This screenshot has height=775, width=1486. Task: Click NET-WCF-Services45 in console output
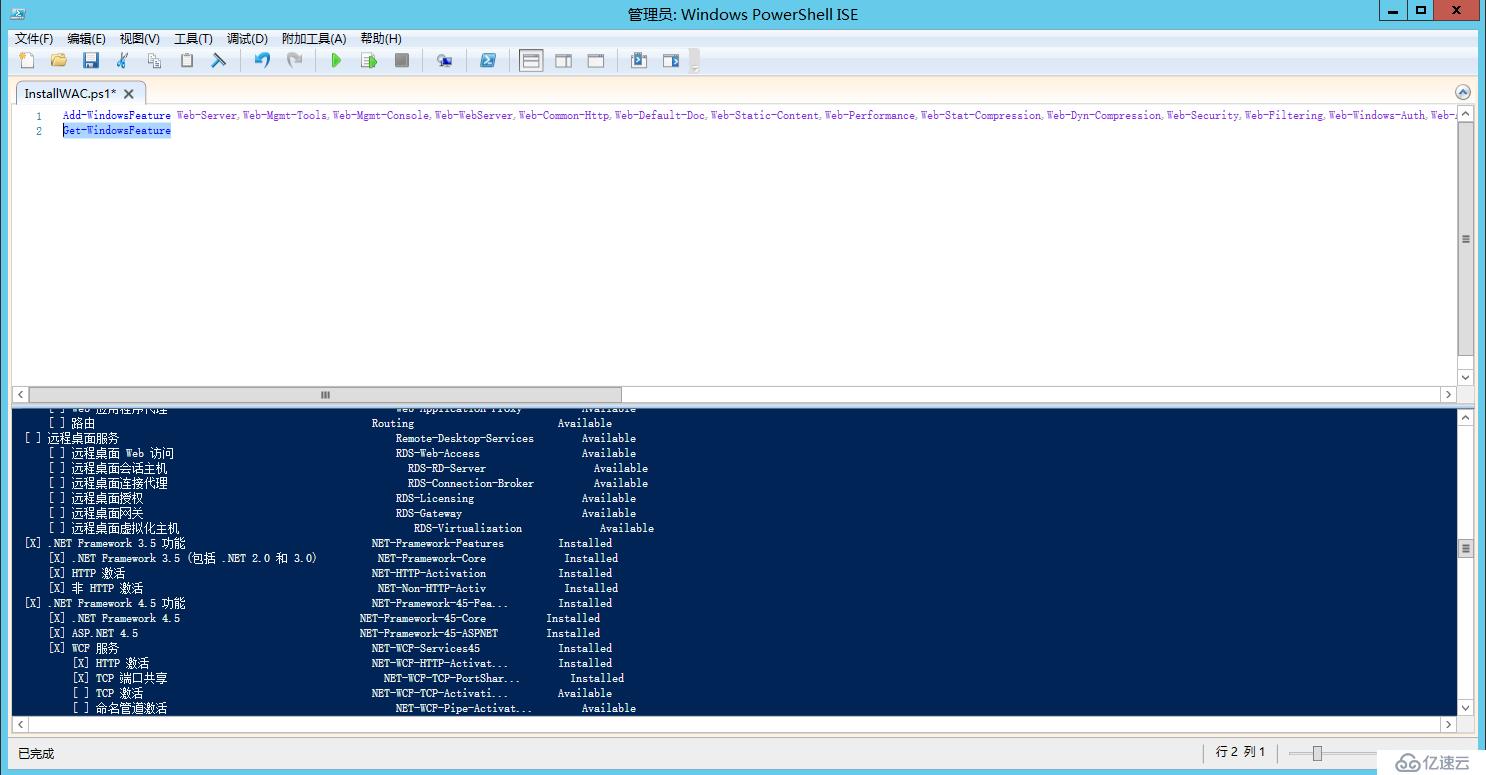[426, 649]
